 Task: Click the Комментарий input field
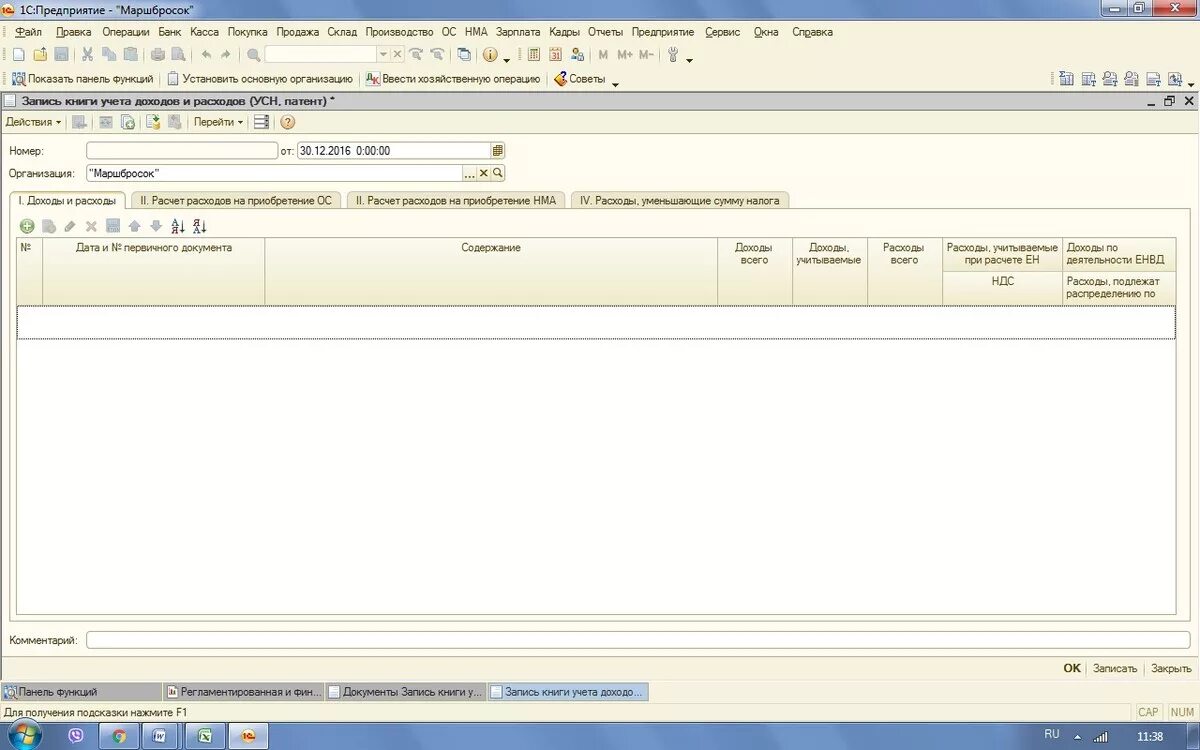(x=638, y=640)
